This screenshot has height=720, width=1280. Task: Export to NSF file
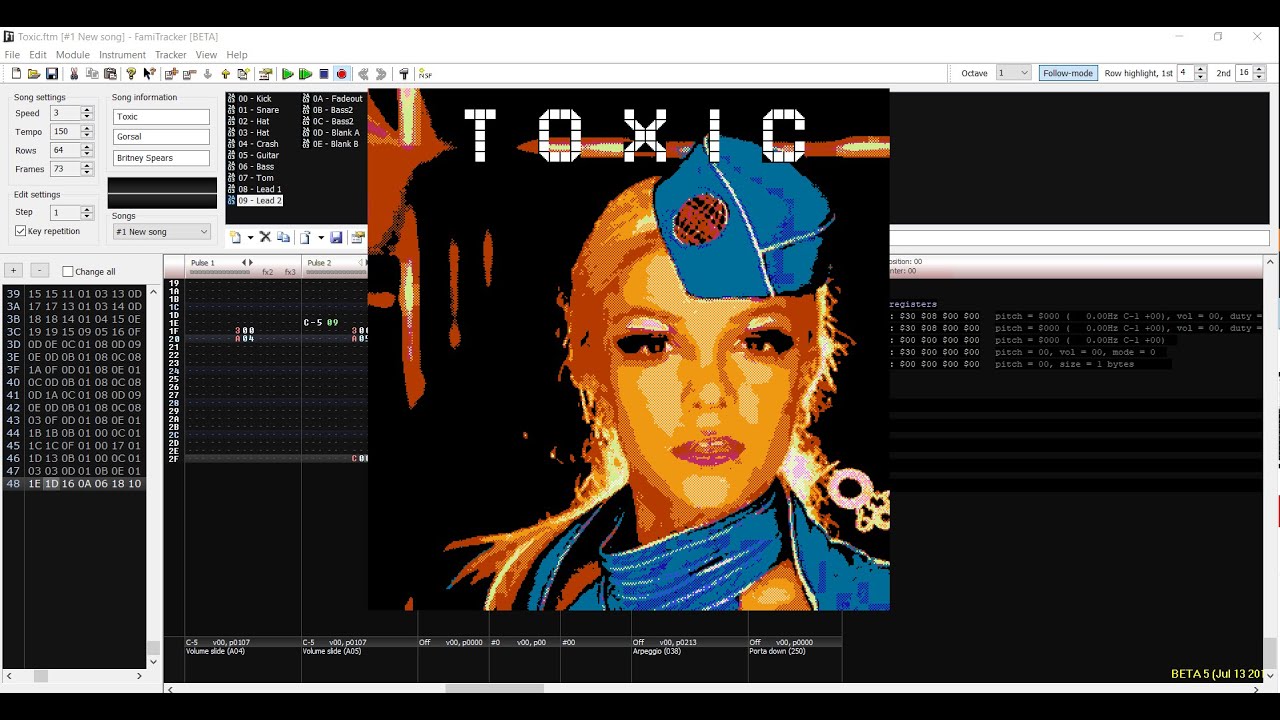pos(425,74)
